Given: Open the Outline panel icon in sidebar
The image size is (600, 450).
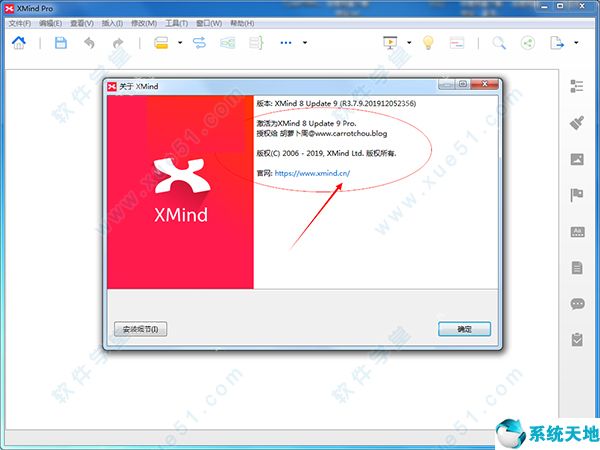Looking at the screenshot, I should [577, 87].
